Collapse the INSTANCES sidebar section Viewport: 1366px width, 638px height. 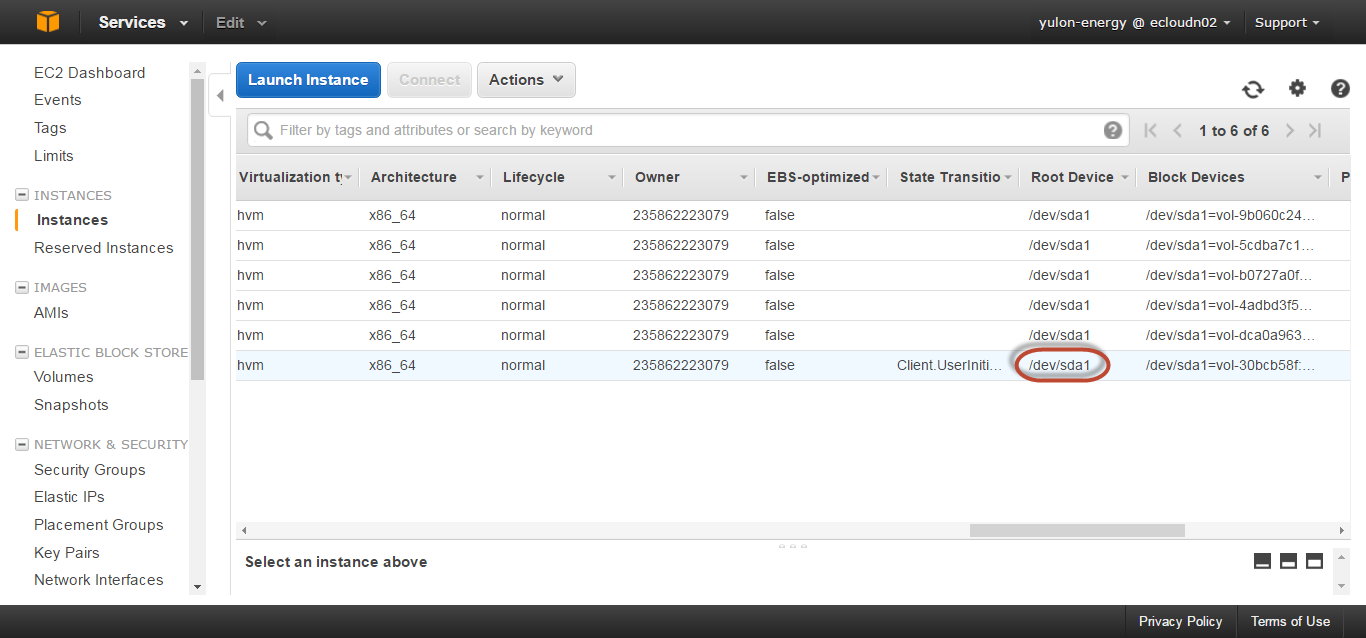pyautogui.click(x=21, y=195)
